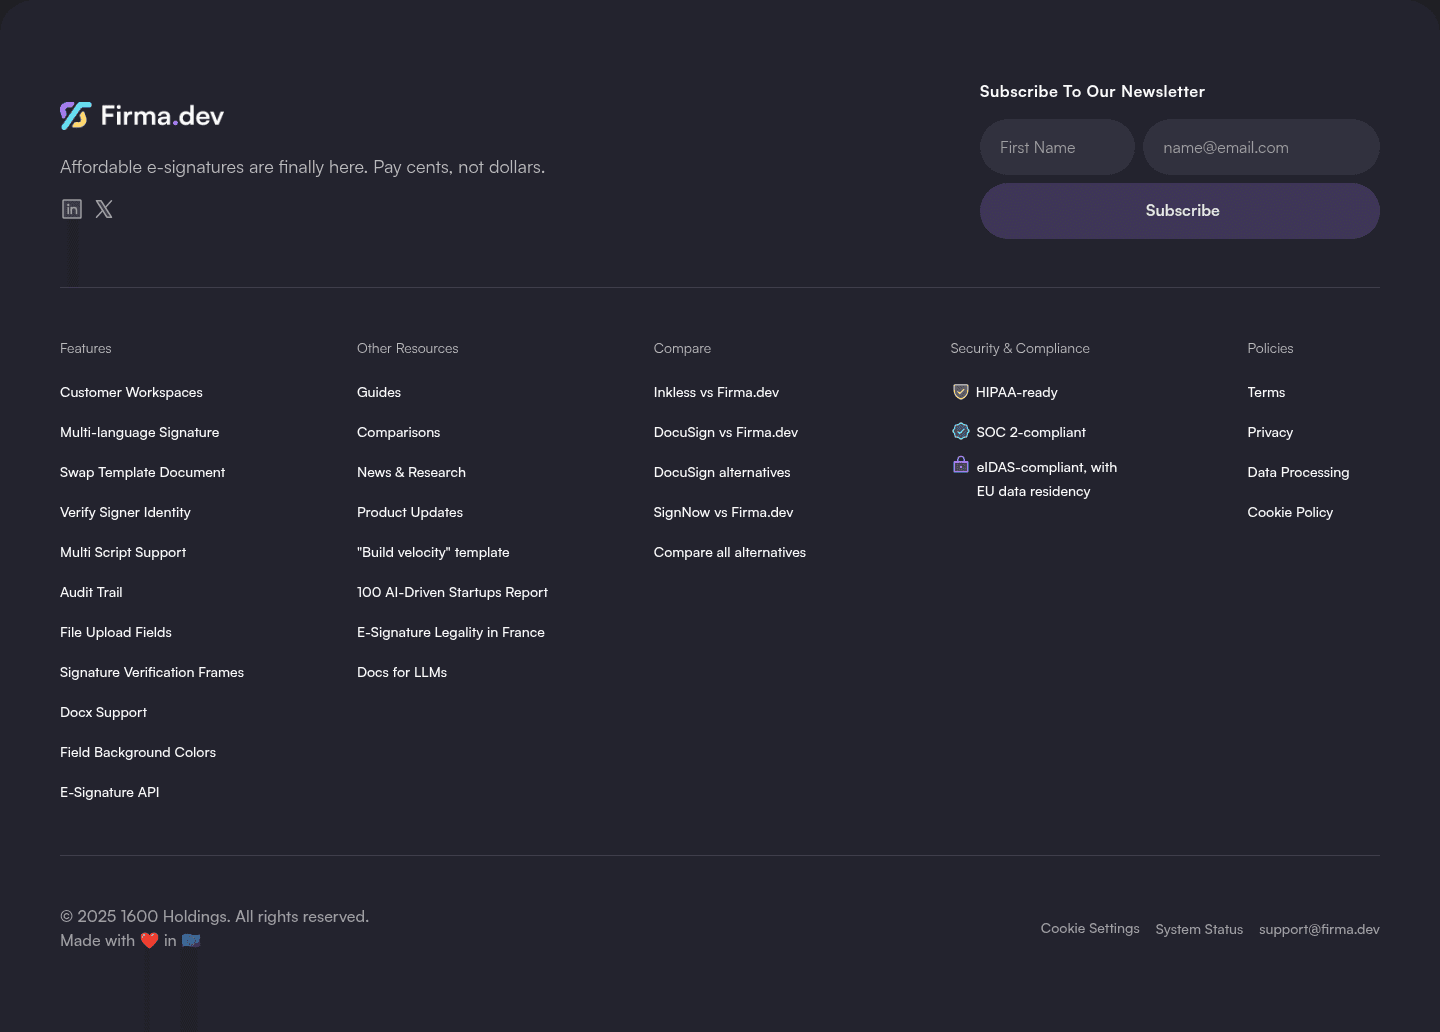Open the Audit Trail link
Screen dimensions: 1440x1032
pos(91,592)
